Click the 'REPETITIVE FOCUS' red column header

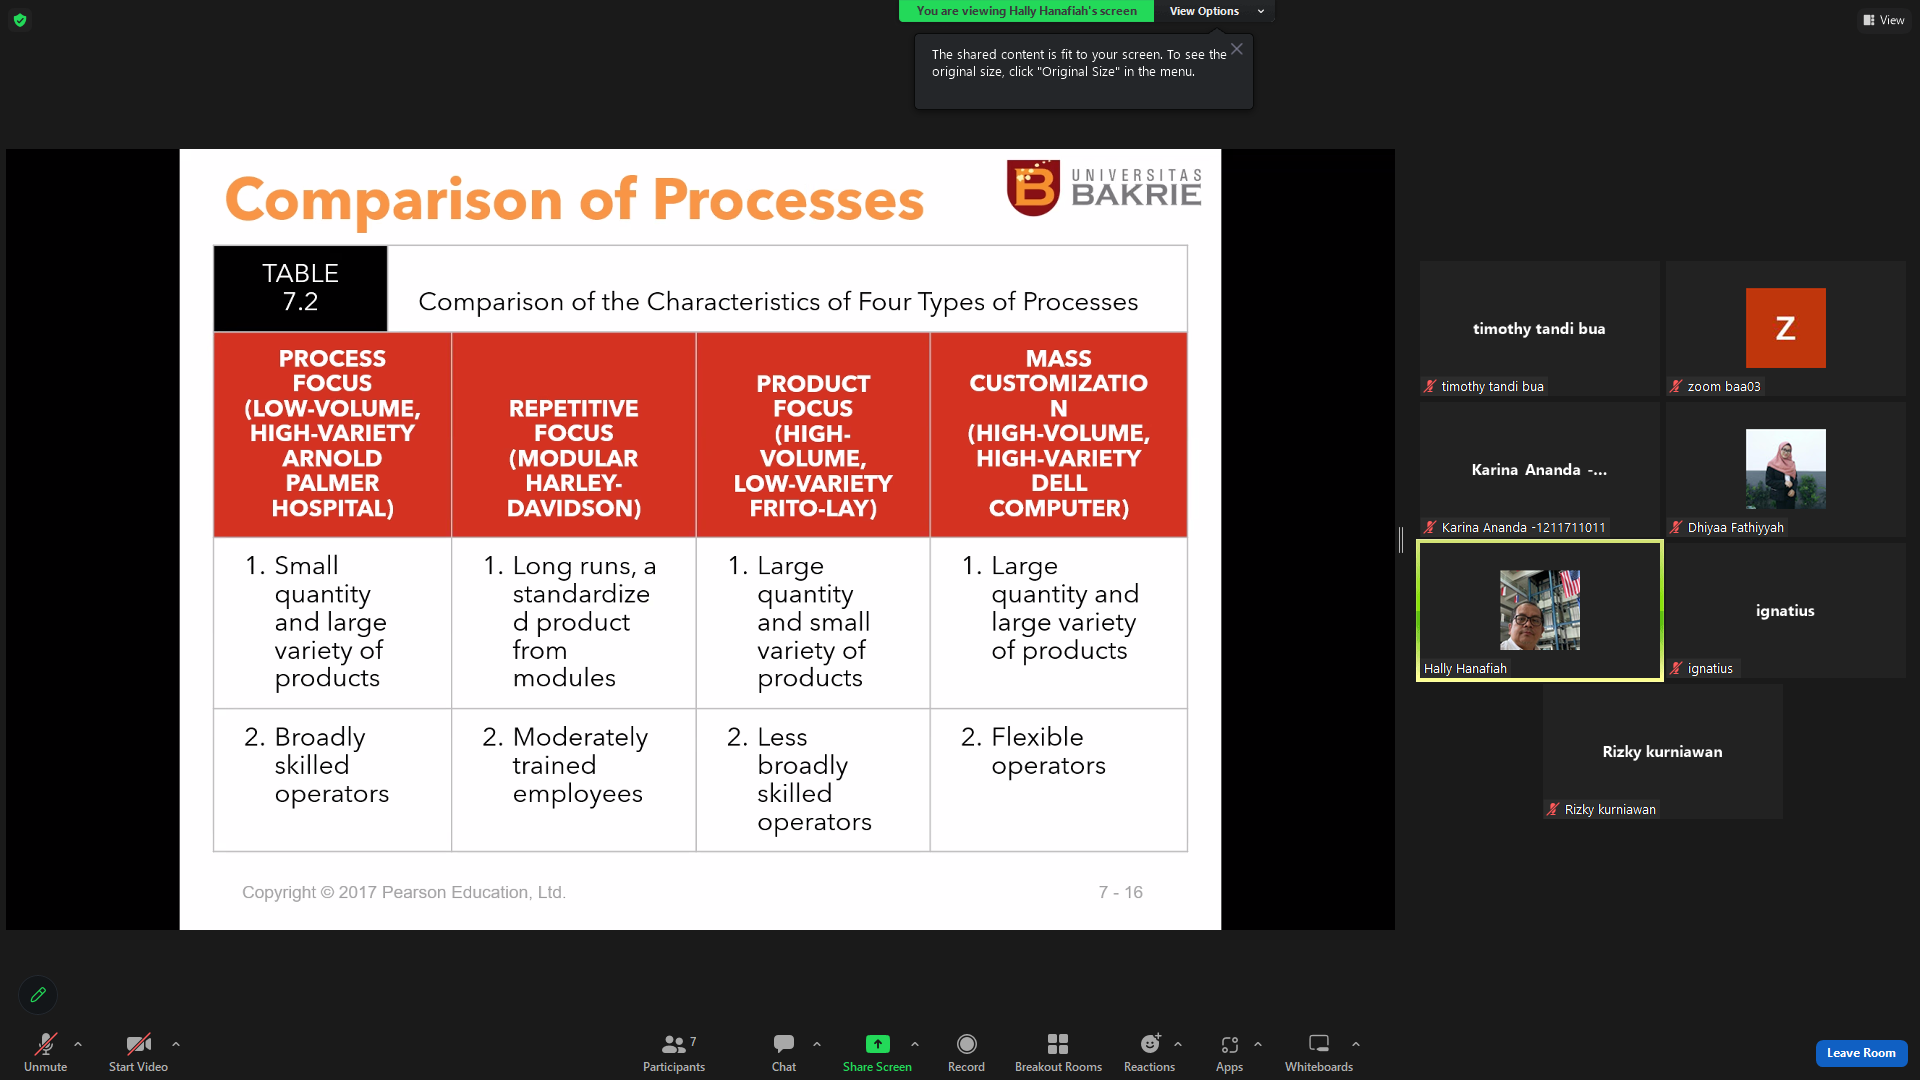coord(574,434)
